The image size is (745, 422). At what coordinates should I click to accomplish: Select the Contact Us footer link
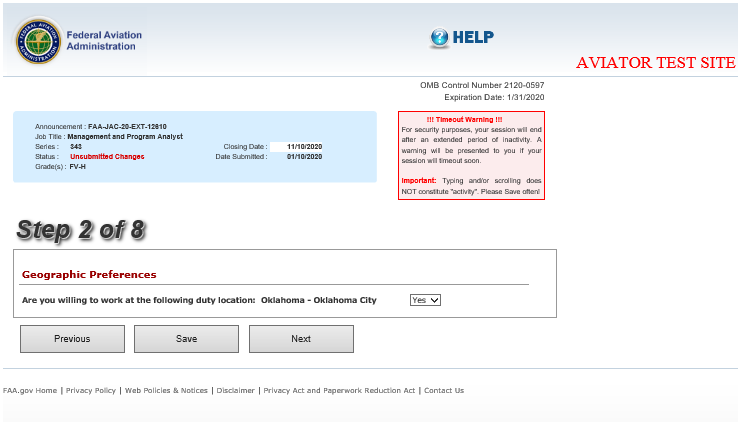coord(444,391)
